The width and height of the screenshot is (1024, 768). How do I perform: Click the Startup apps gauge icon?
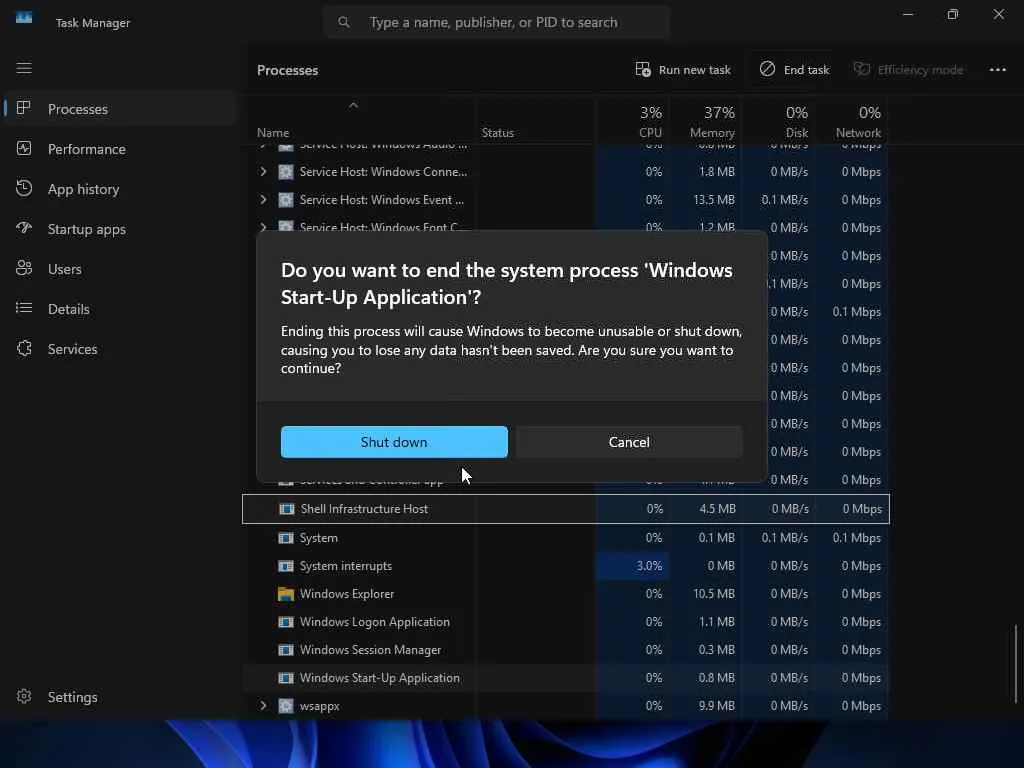(24, 228)
